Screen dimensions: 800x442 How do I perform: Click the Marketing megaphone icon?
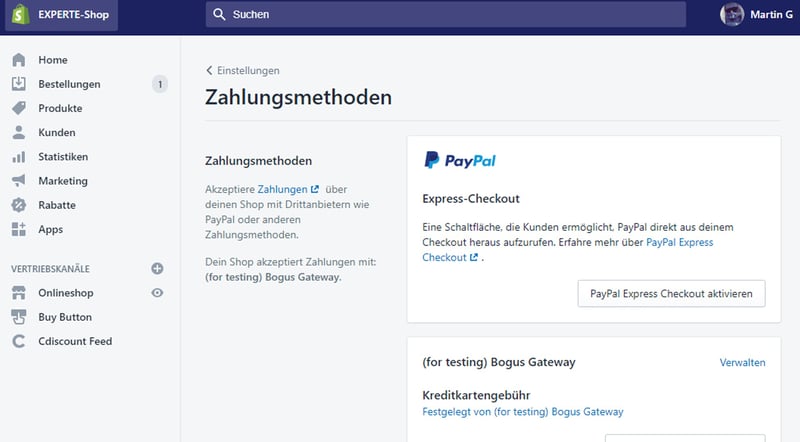point(19,181)
